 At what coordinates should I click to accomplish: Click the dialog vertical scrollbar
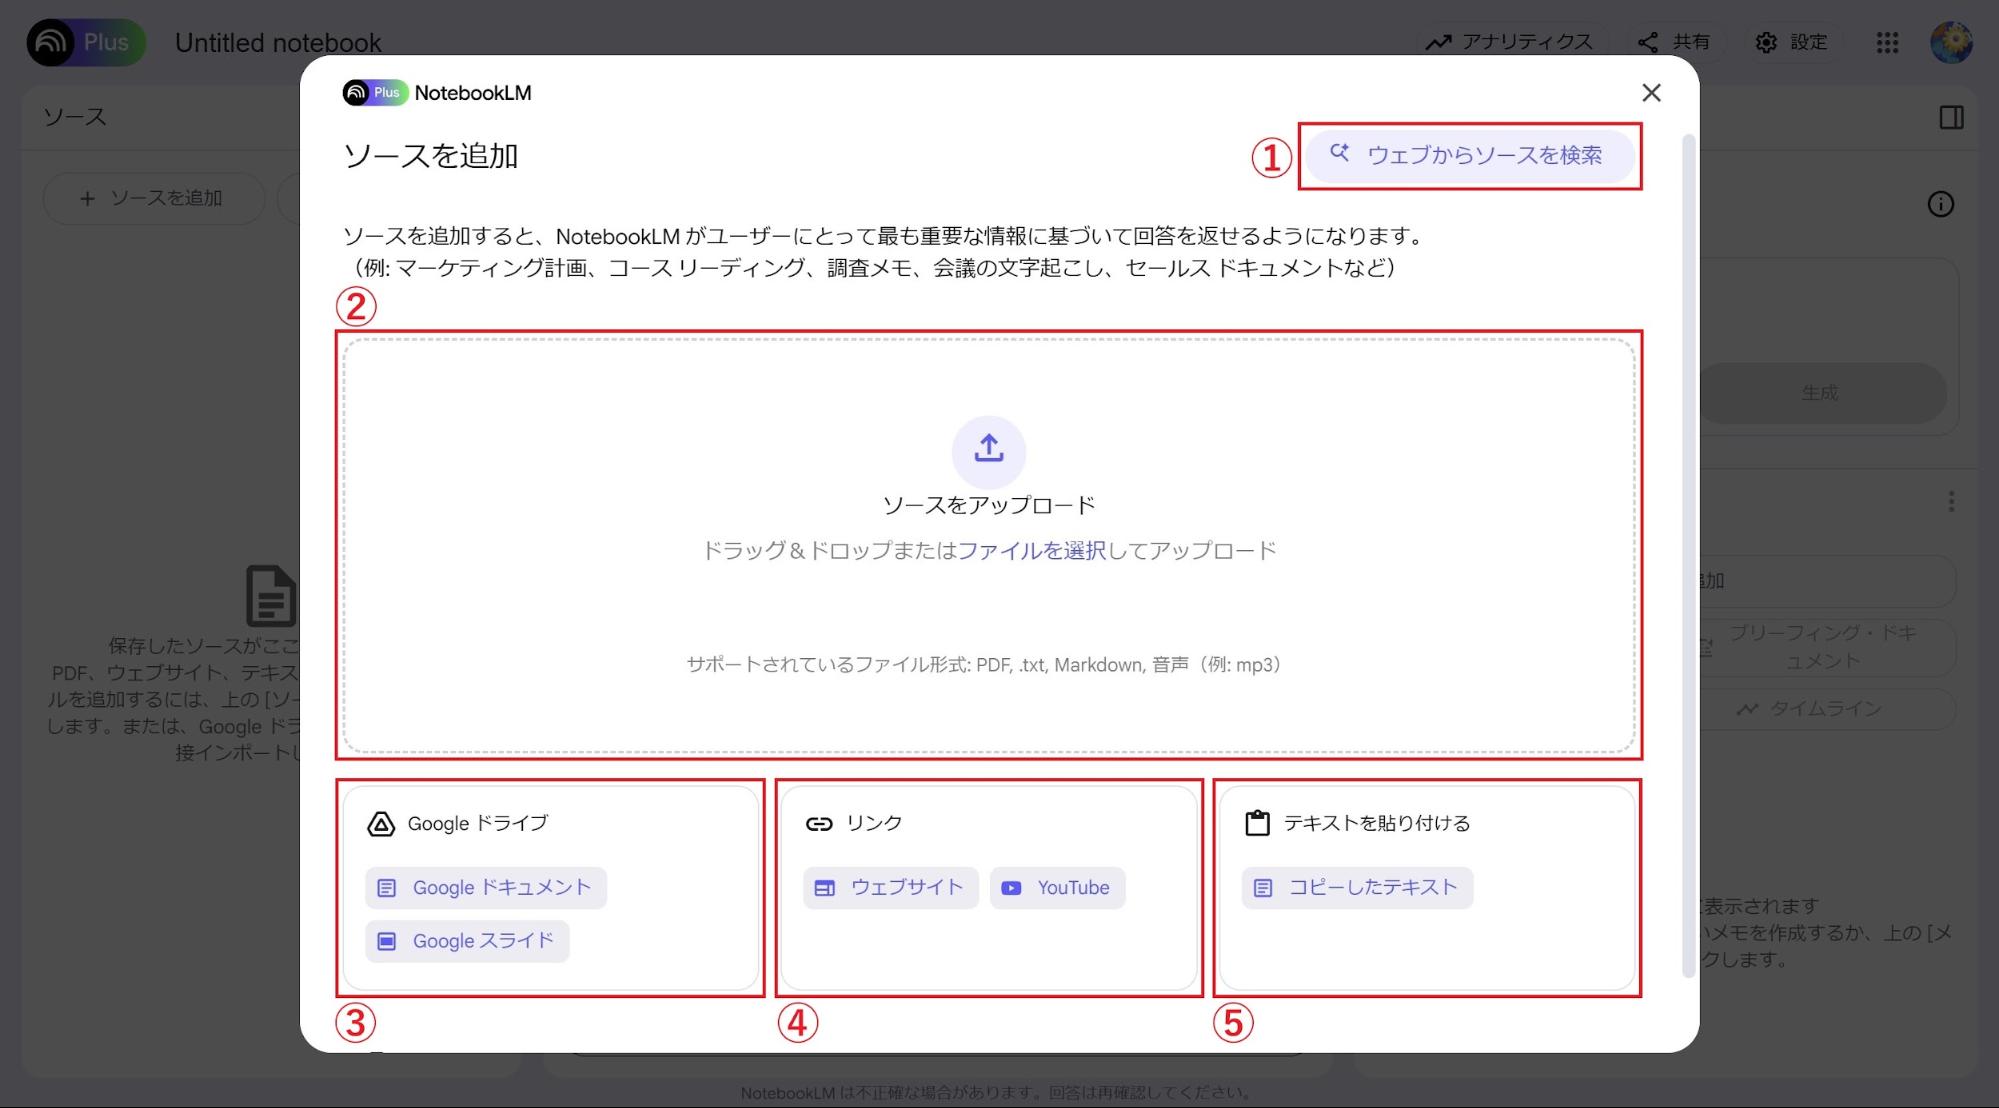pyautogui.click(x=1688, y=555)
